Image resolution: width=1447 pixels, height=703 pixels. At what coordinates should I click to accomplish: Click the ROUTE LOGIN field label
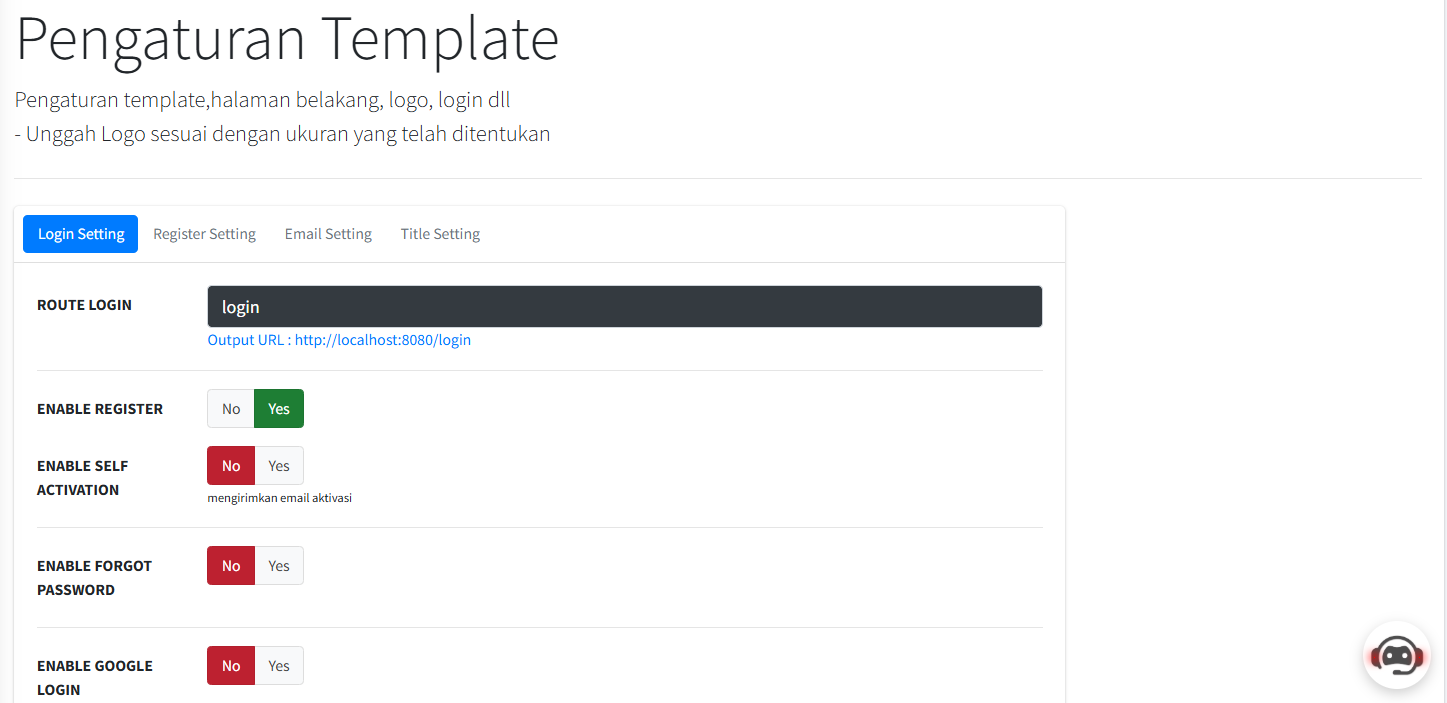click(84, 305)
